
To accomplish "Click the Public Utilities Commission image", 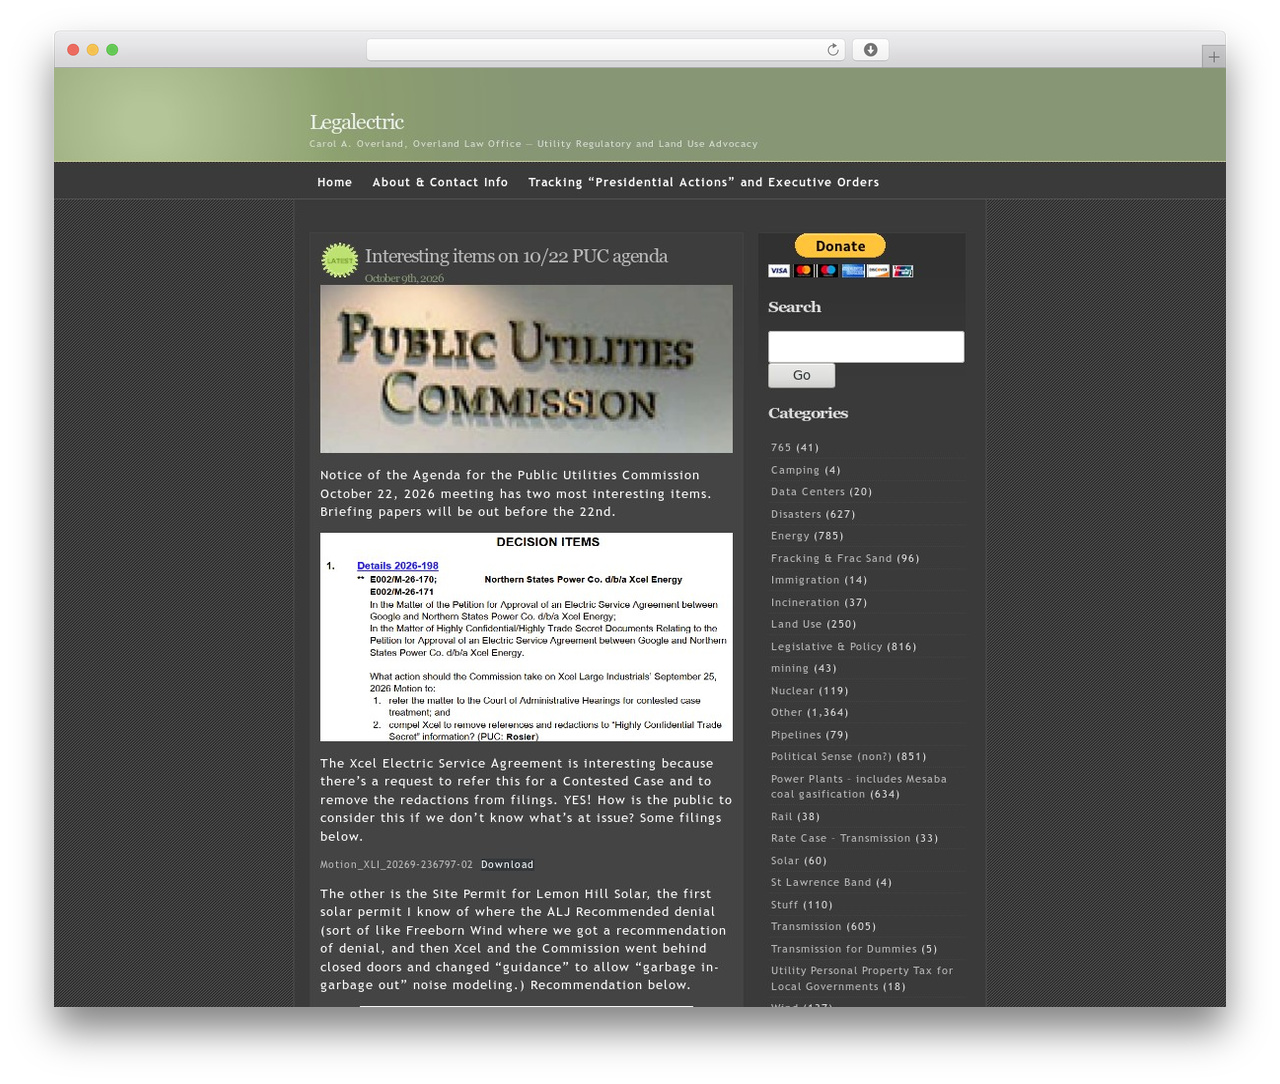I will tap(526, 369).
